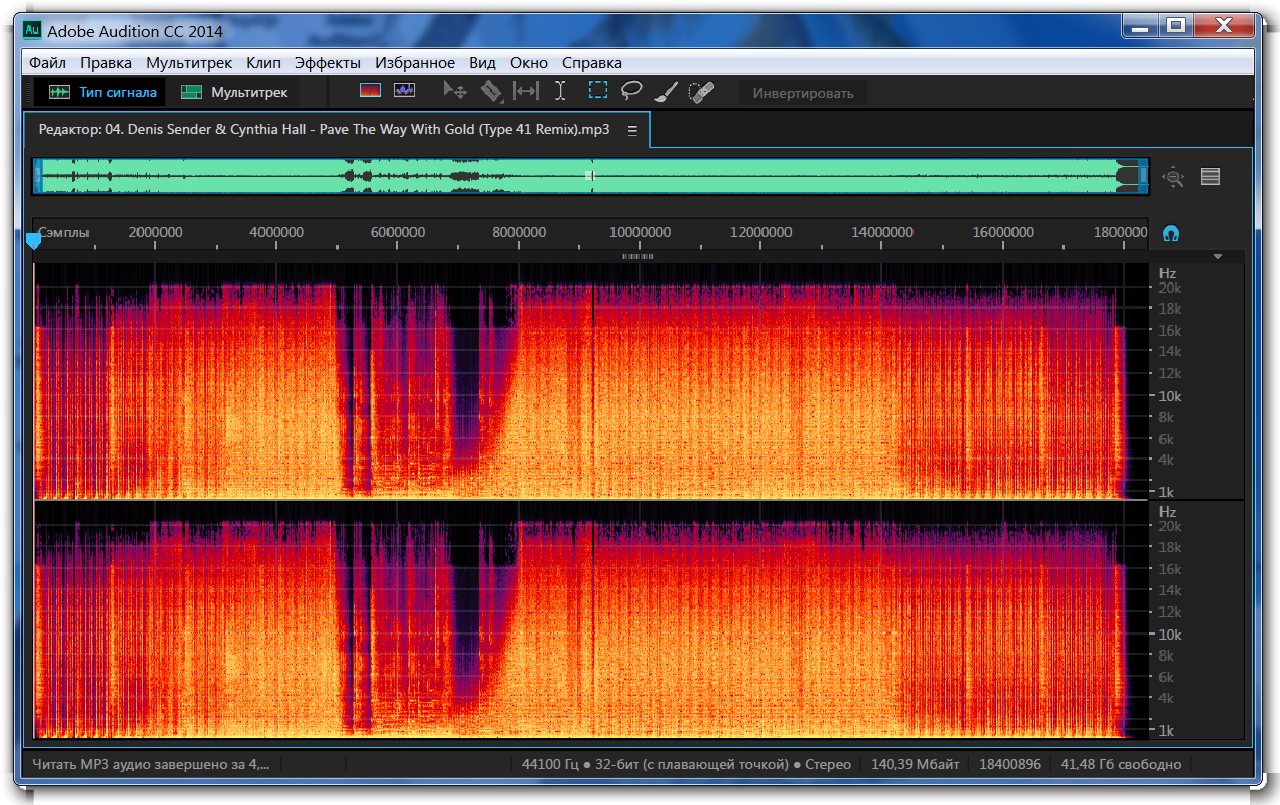Open the editor panel menu beside file name
Image resolution: width=1280 pixels, height=805 pixels.
(x=632, y=130)
